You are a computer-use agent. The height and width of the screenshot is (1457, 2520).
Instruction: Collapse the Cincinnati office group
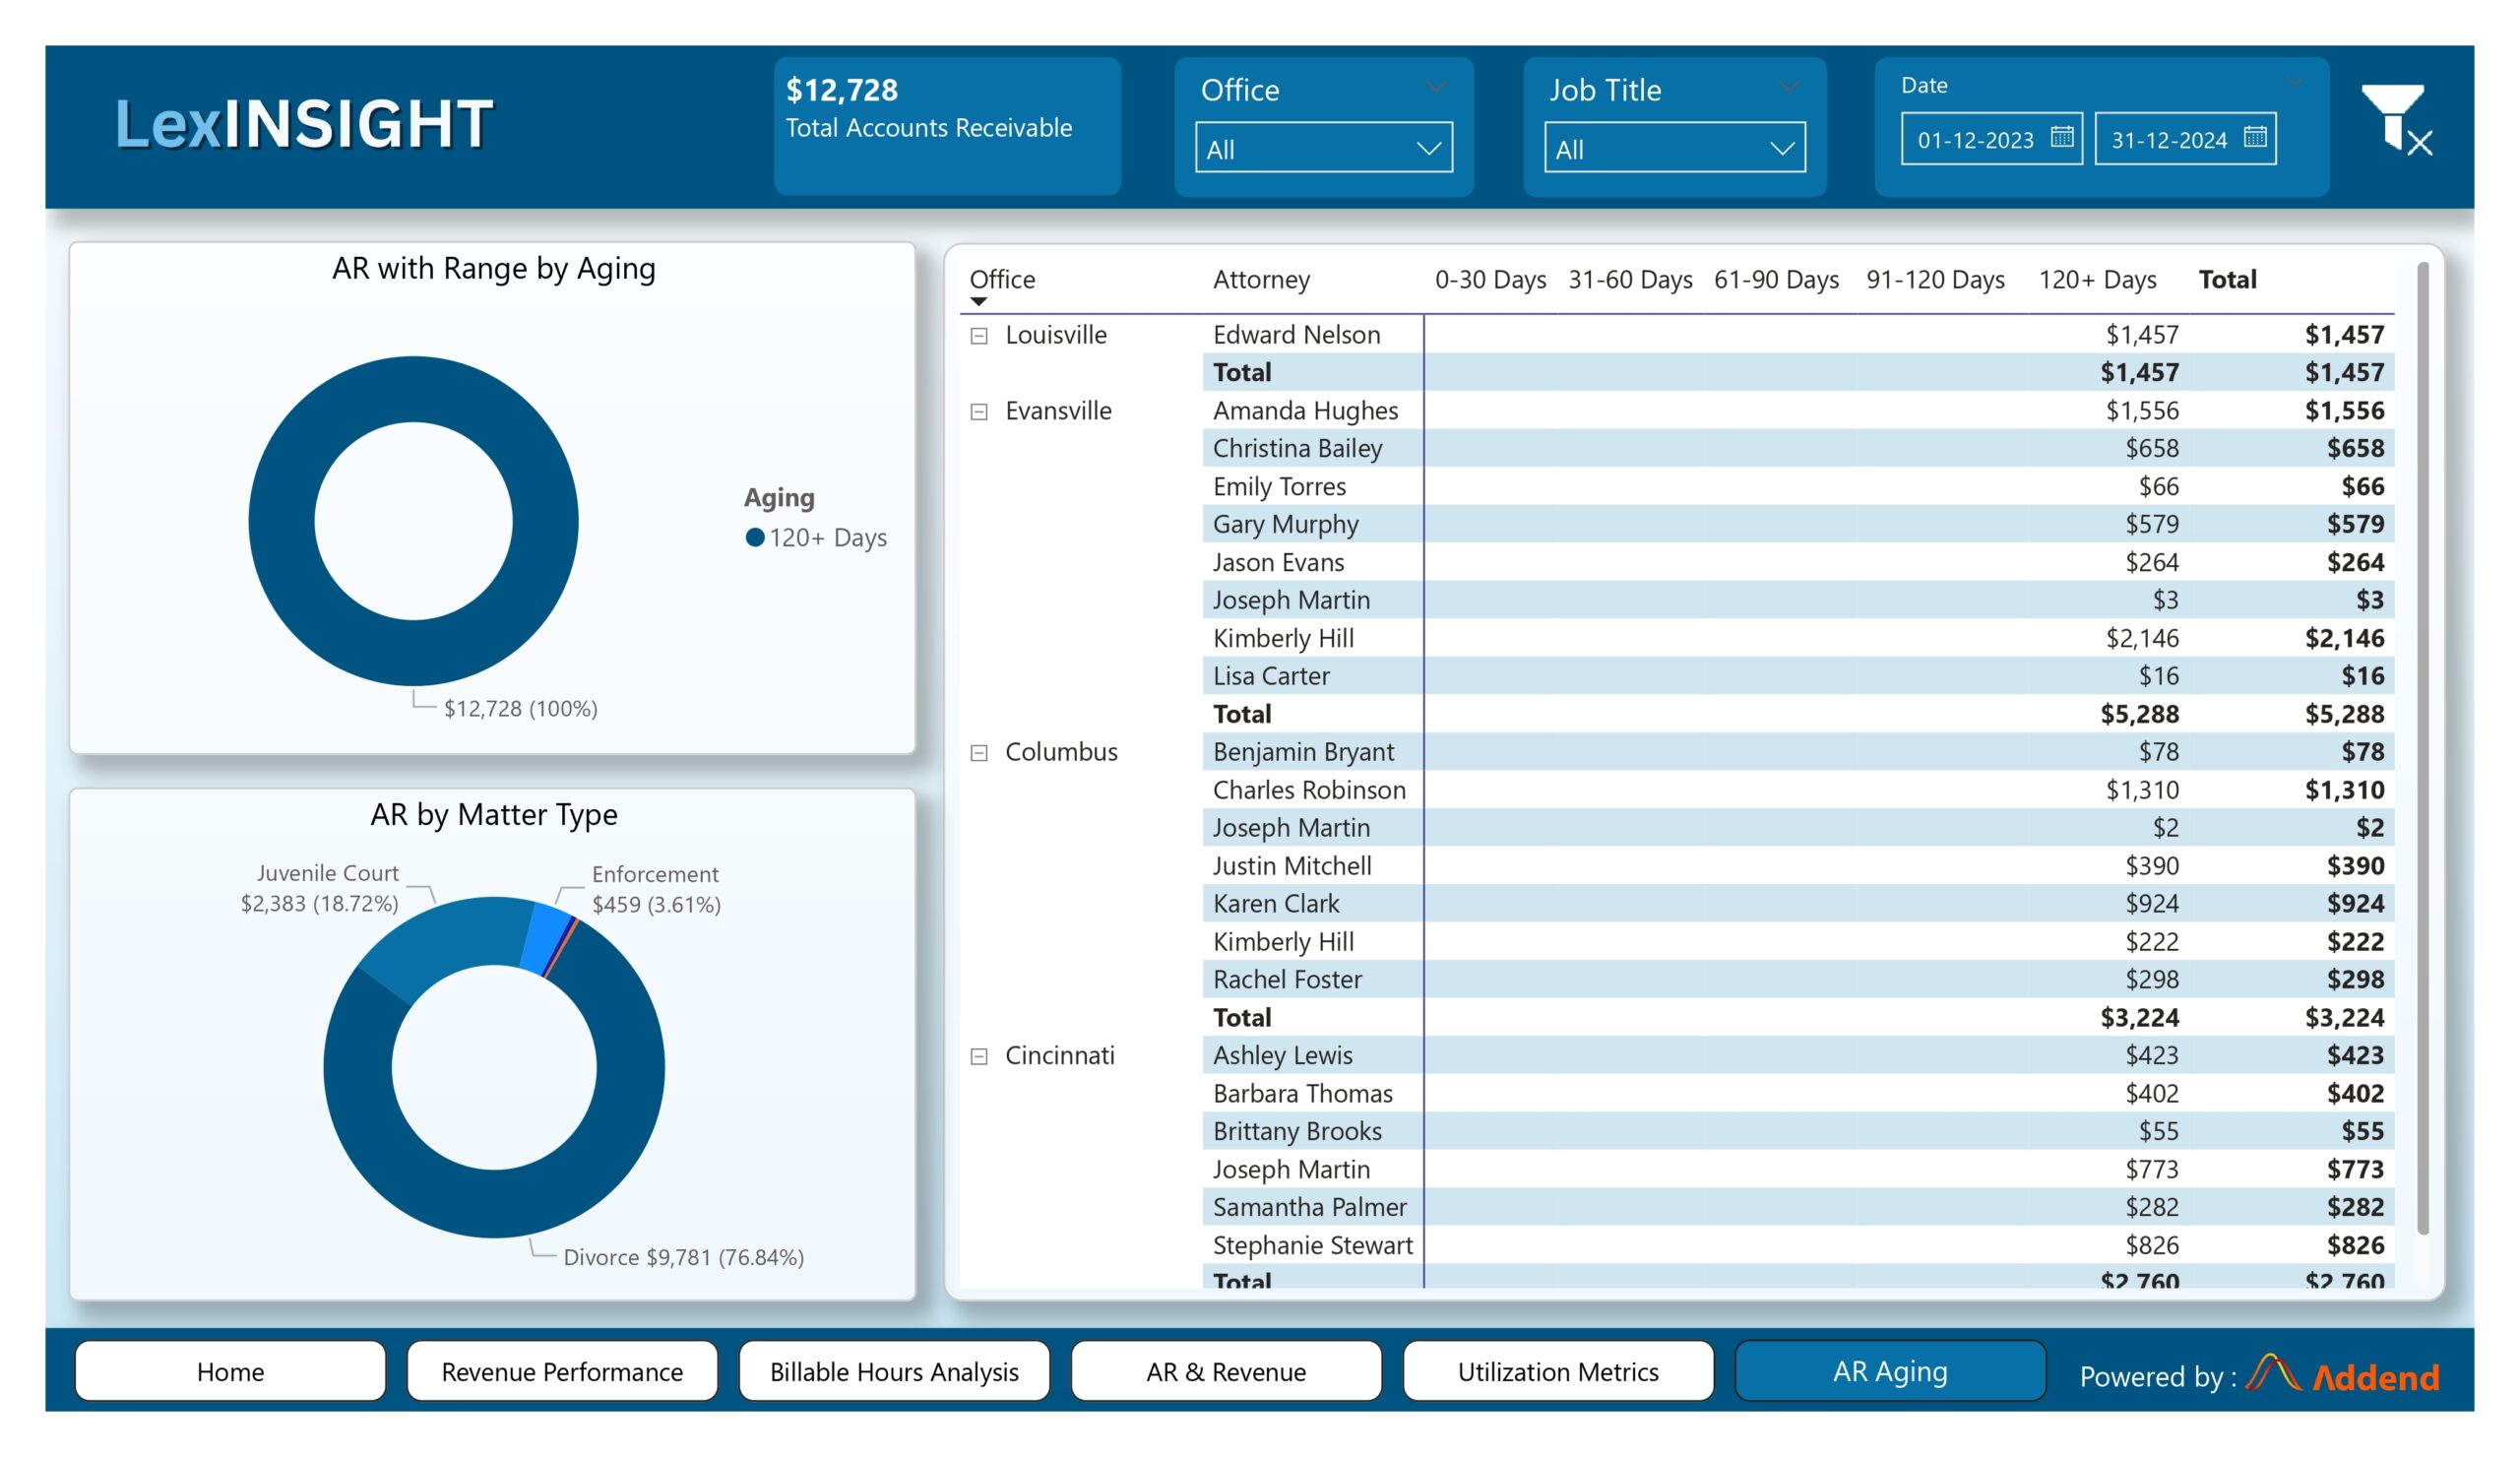click(979, 1057)
